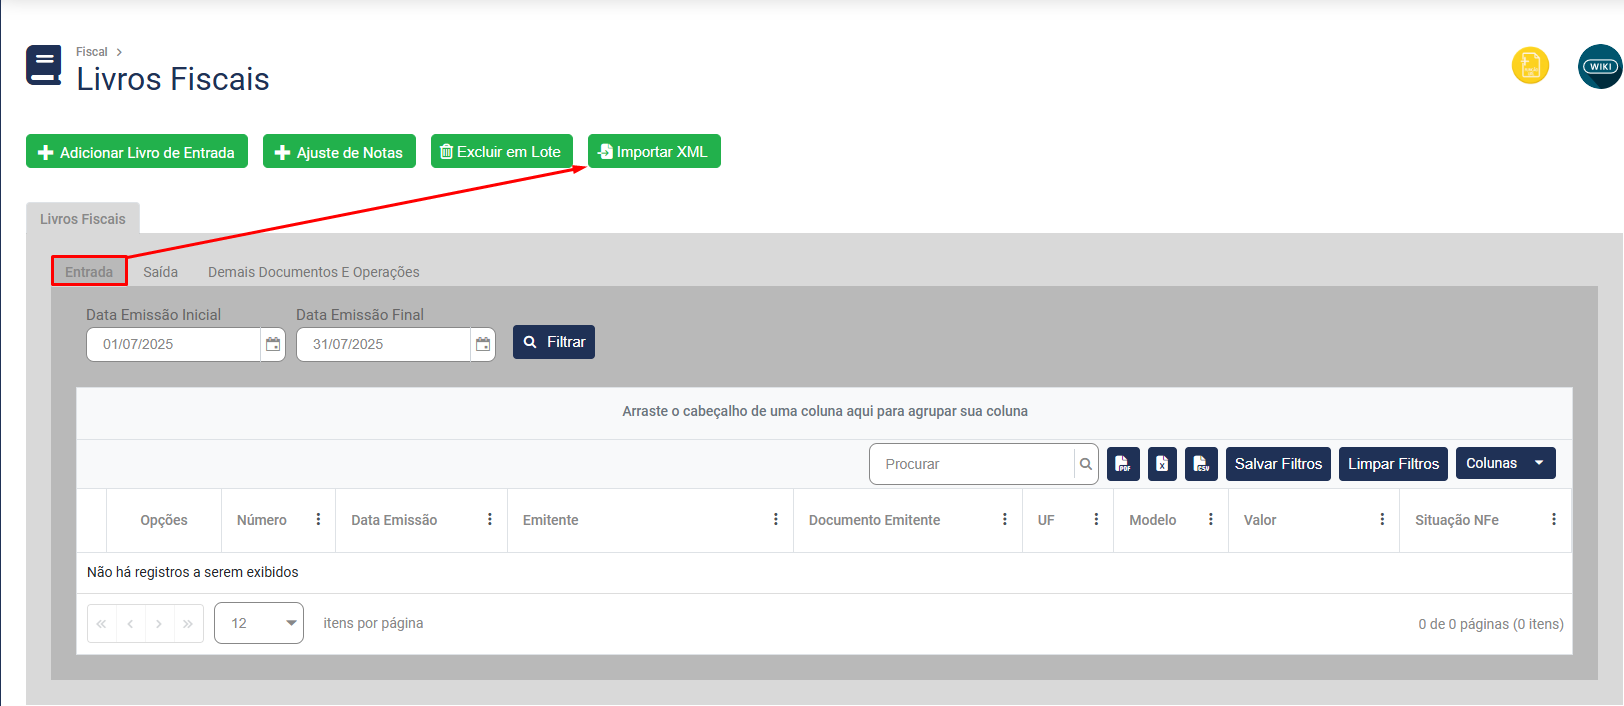Image resolution: width=1624 pixels, height=706 pixels.
Task: Click the column grouping drop area text
Action: 825,411
